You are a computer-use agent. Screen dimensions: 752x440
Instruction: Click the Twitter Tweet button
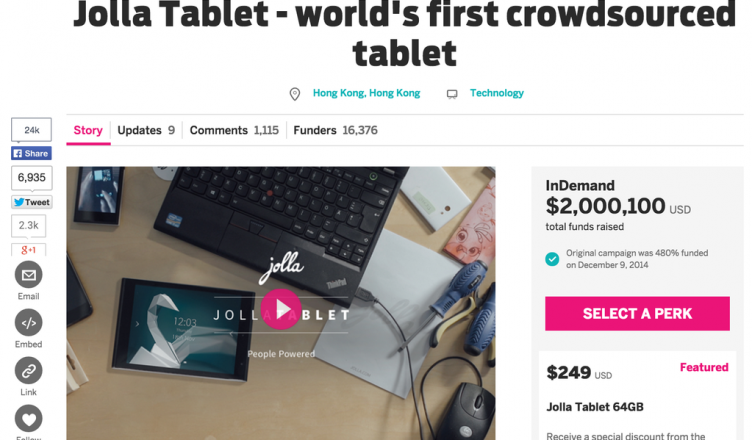click(31, 201)
